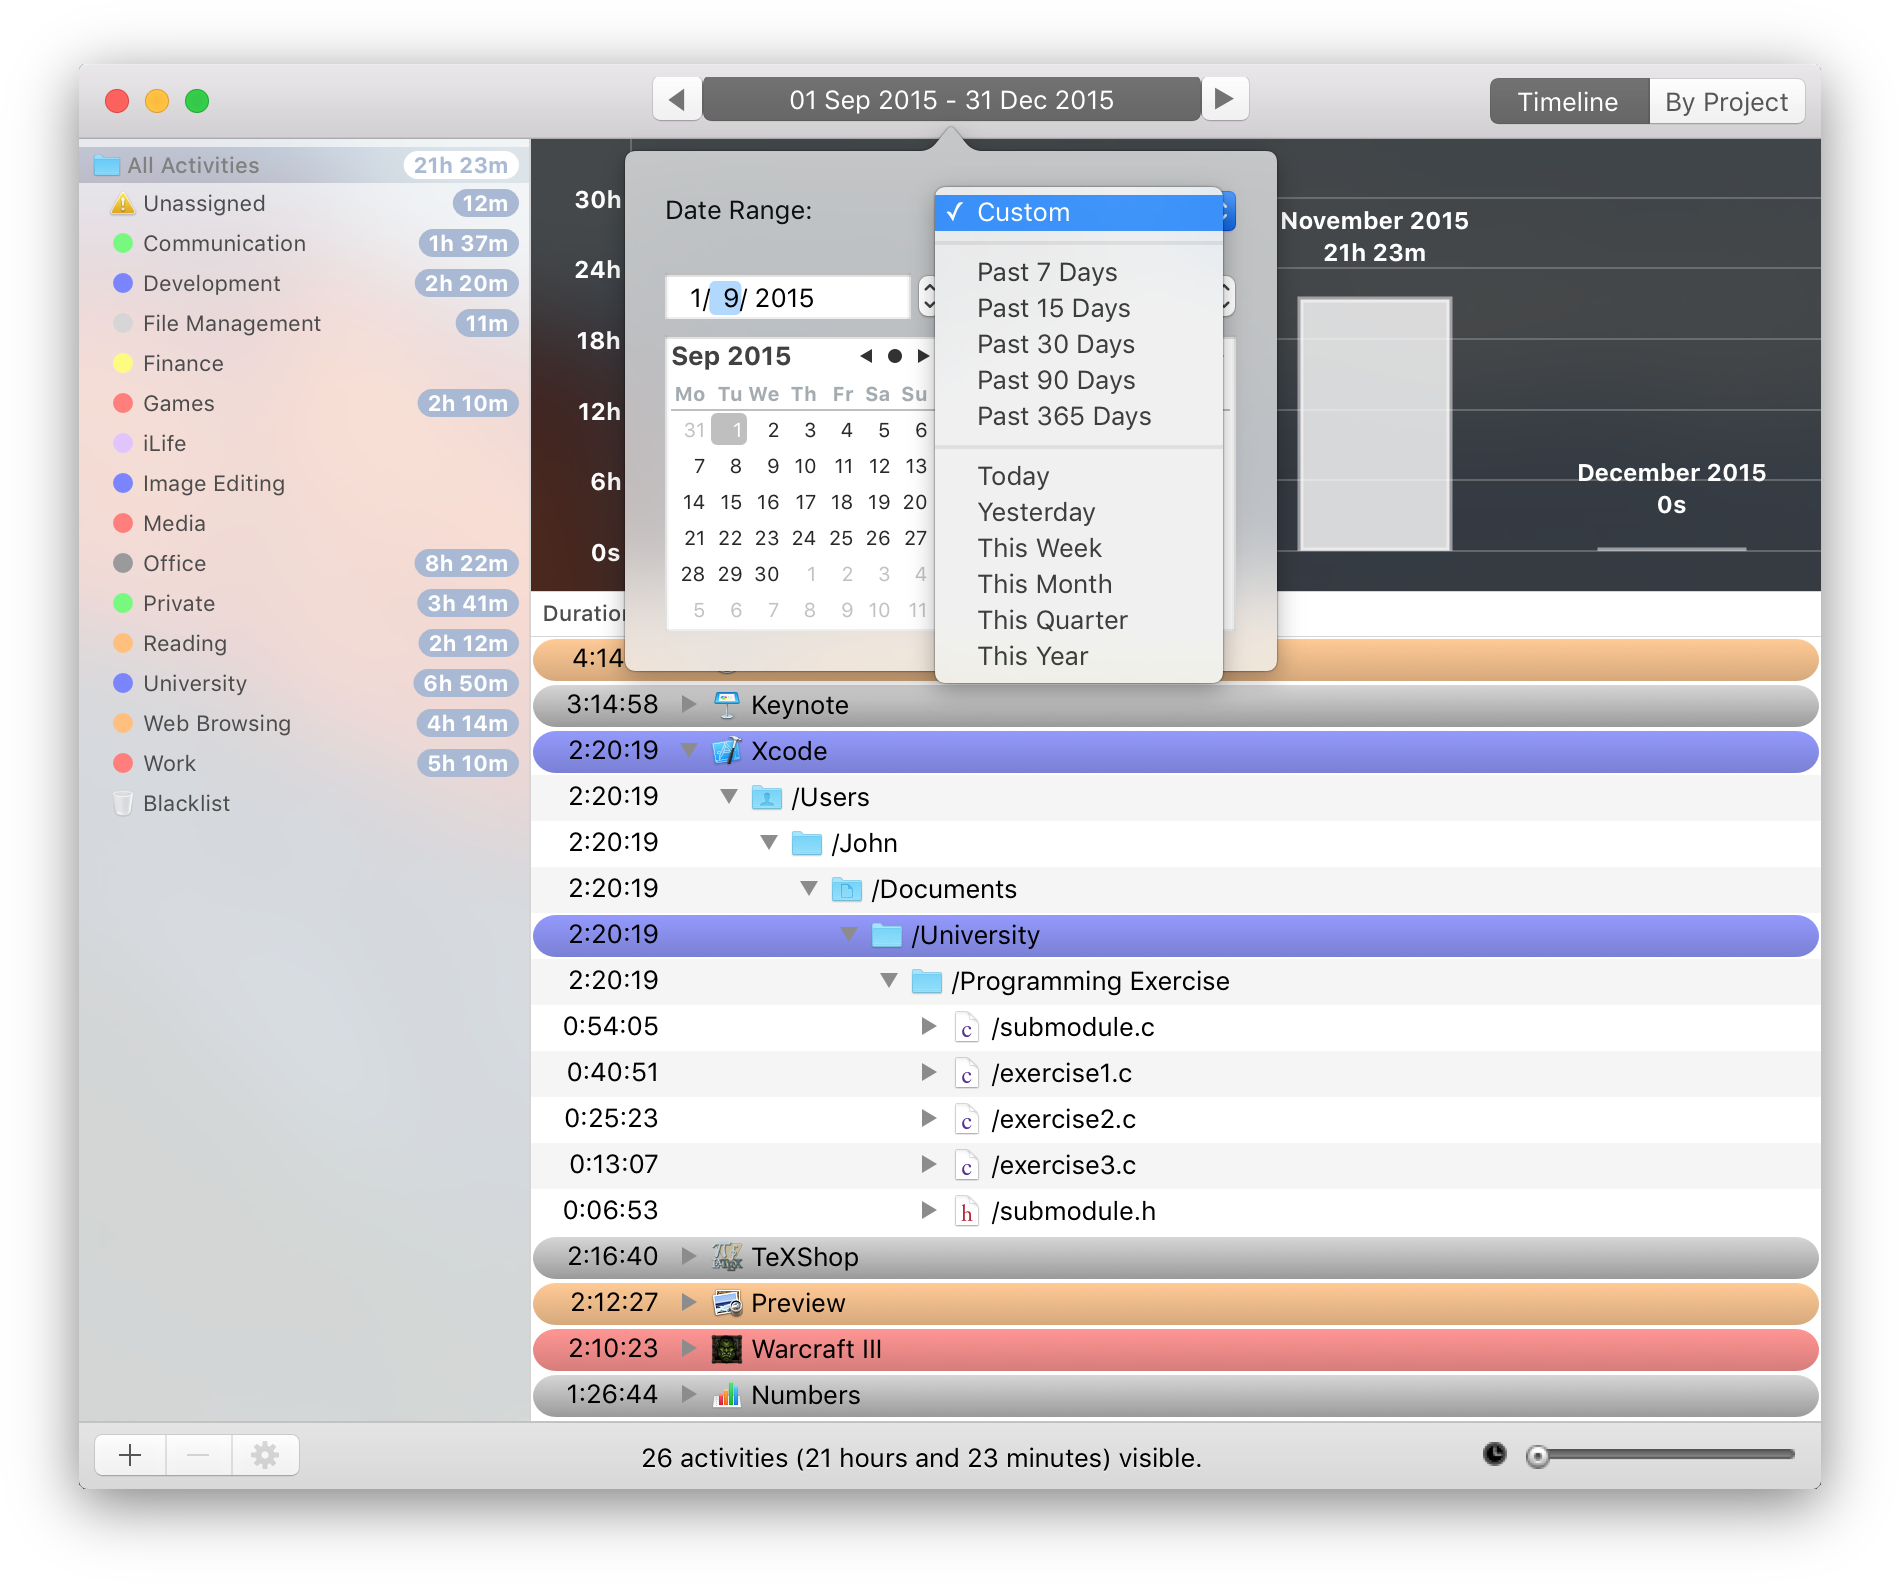Click the start date field 1/9/2015
Screen dimensions: 1900x1583
pos(788,298)
